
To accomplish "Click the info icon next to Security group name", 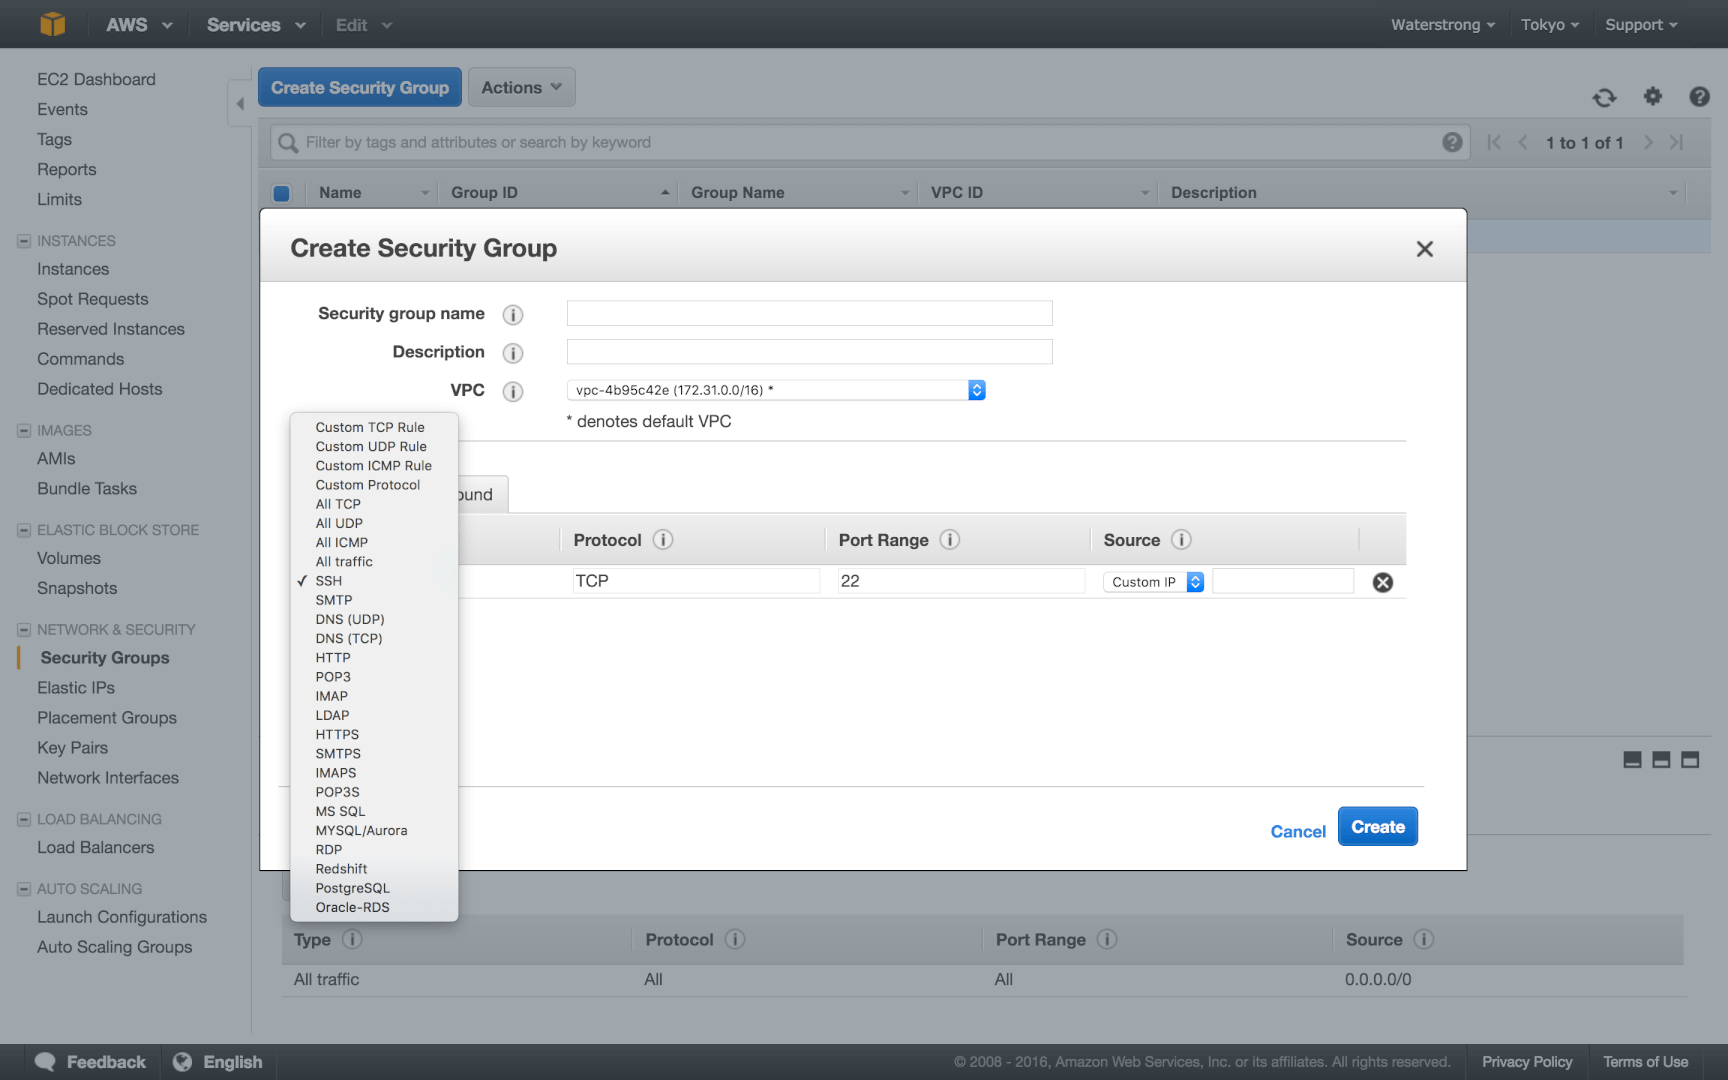I will pyautogui.click(x=513, y=314).
